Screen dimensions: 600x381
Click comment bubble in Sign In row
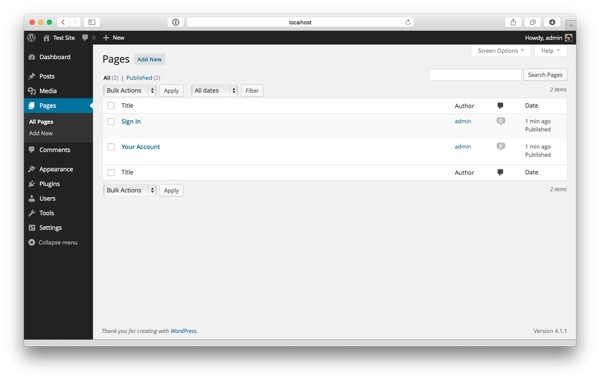(x=501, y=121)
